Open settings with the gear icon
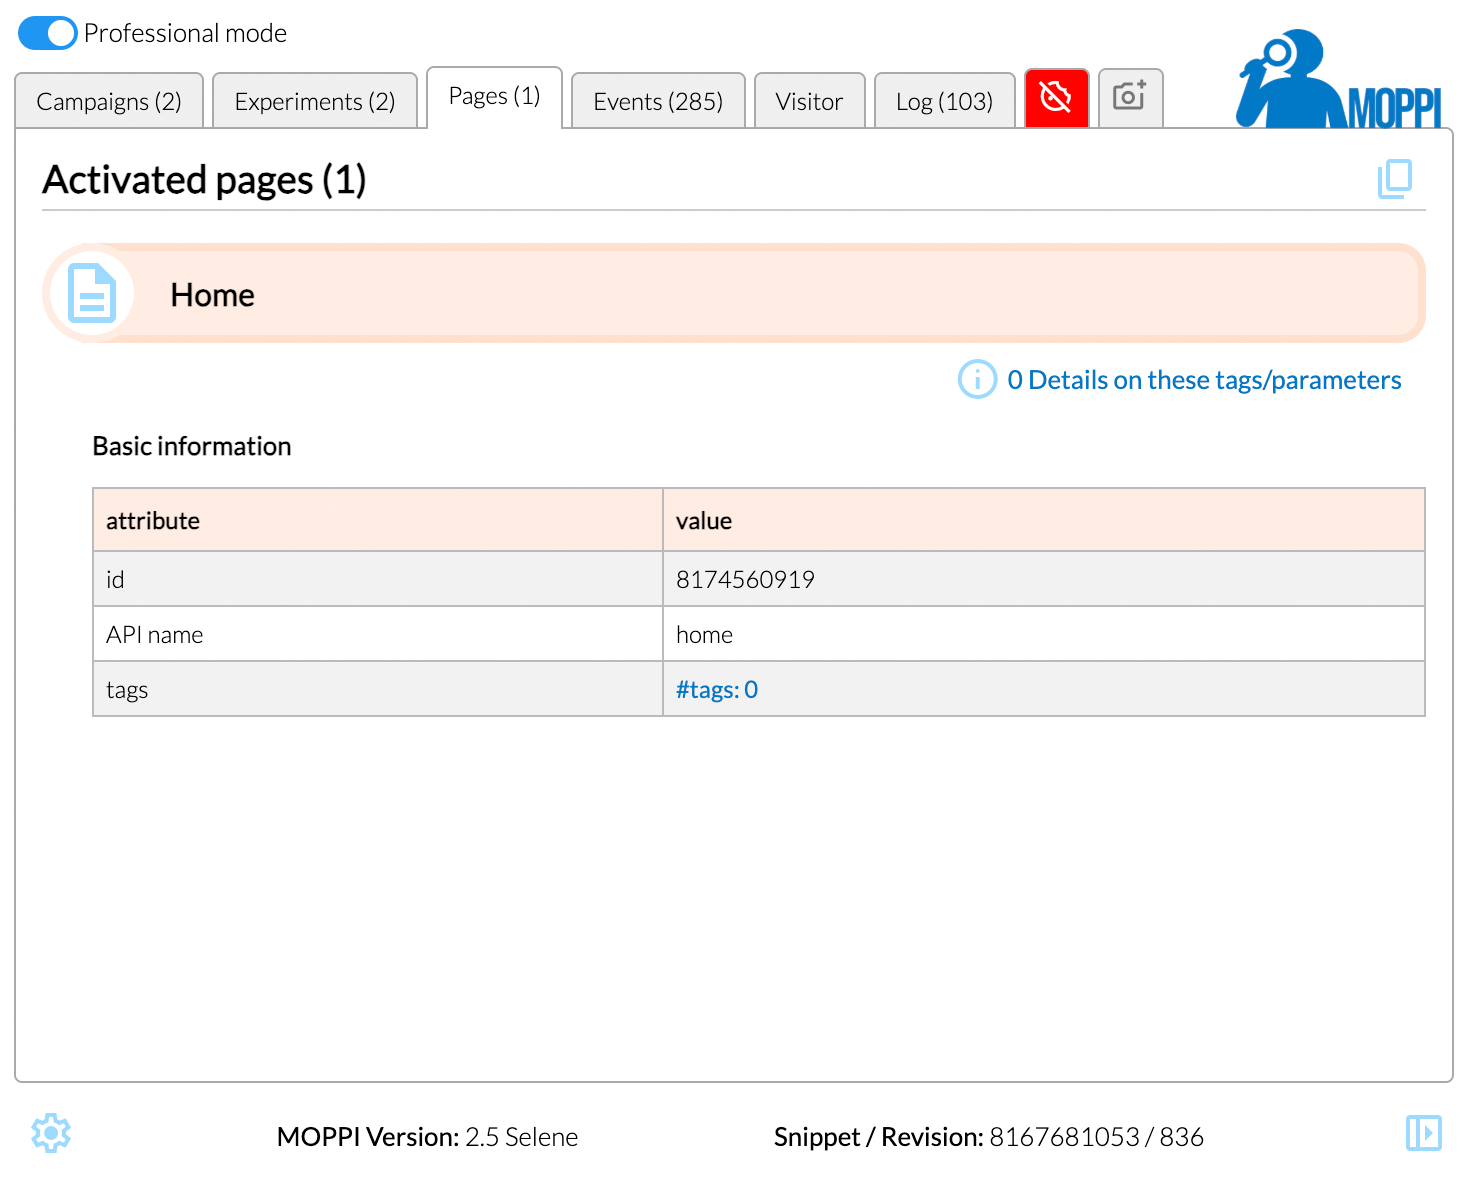Screen dimensions: 1470x1180 [51, 1133]
